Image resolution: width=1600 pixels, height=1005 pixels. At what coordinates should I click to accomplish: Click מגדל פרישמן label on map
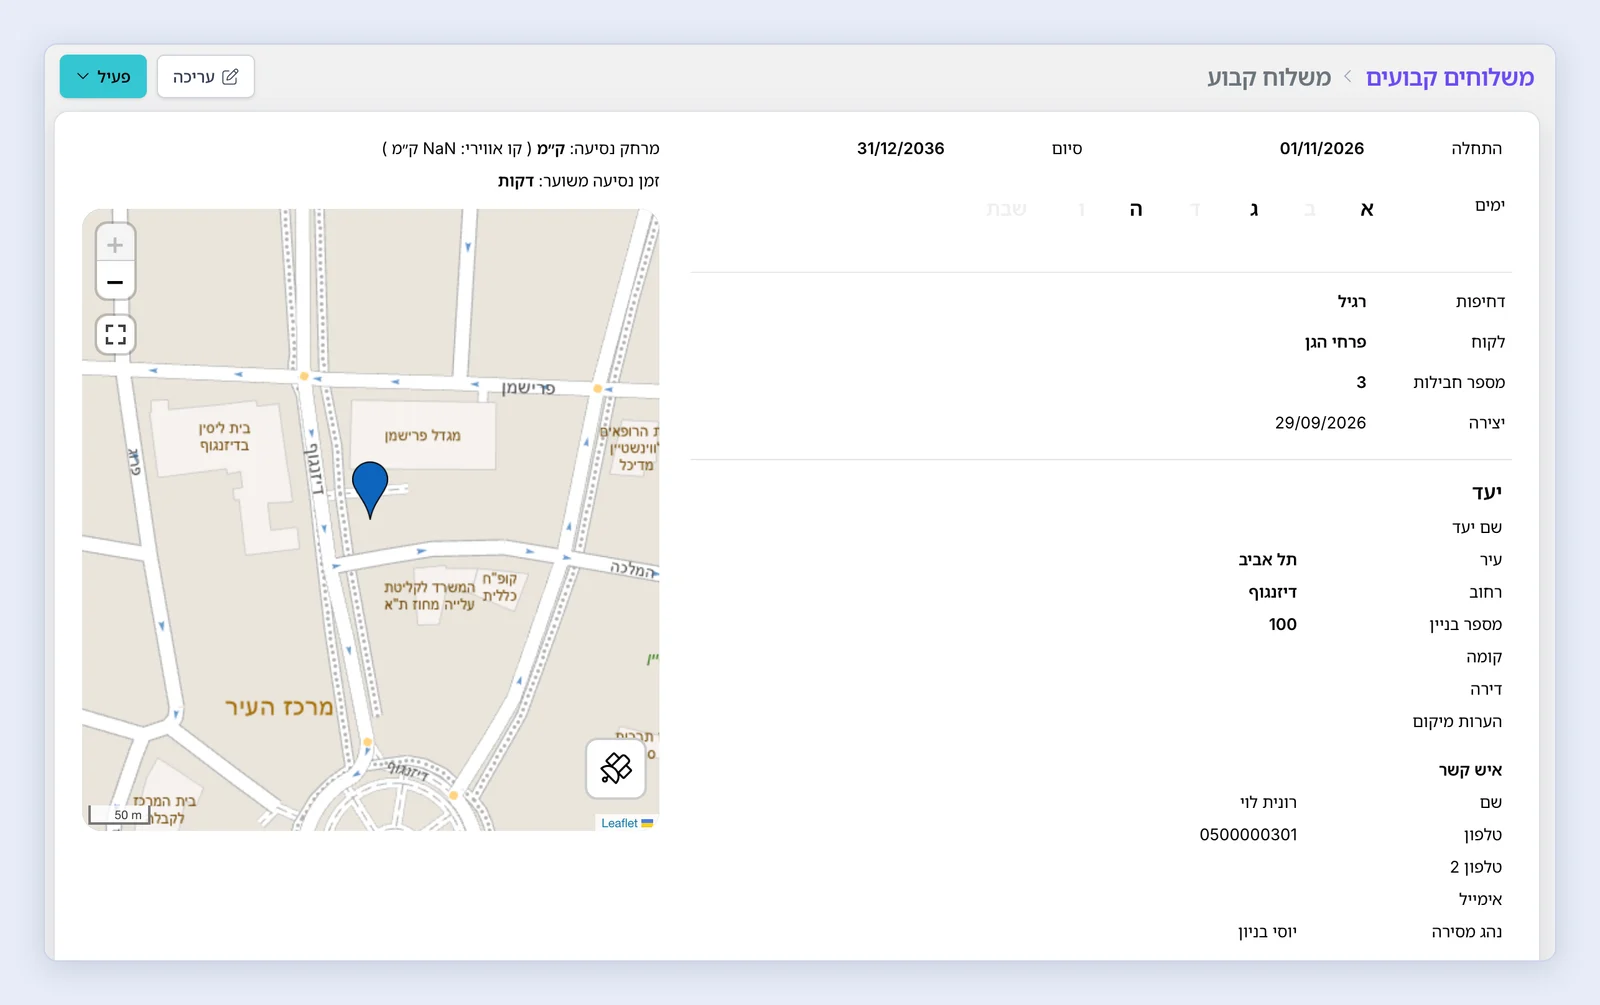[x=423, y=435]
